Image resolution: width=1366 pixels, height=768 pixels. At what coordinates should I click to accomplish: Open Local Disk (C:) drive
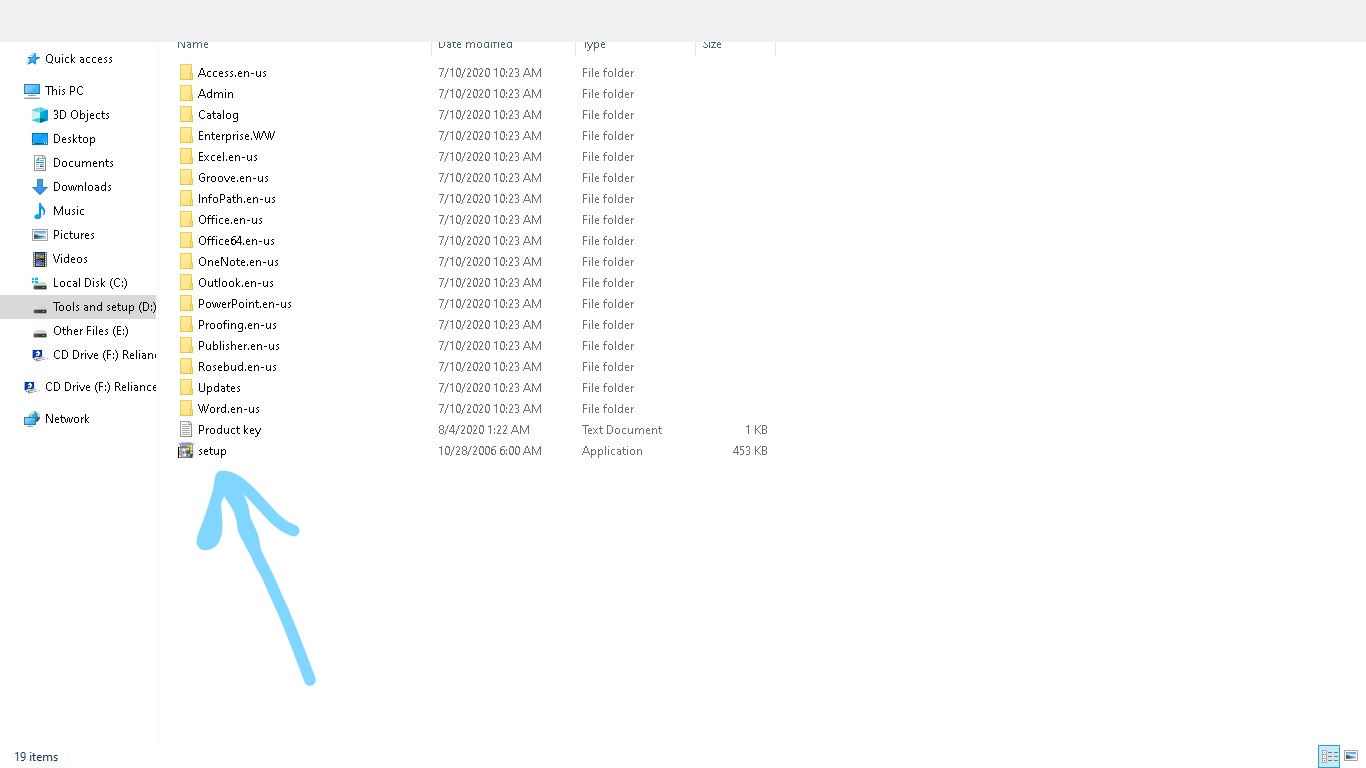tap(90, 283)
